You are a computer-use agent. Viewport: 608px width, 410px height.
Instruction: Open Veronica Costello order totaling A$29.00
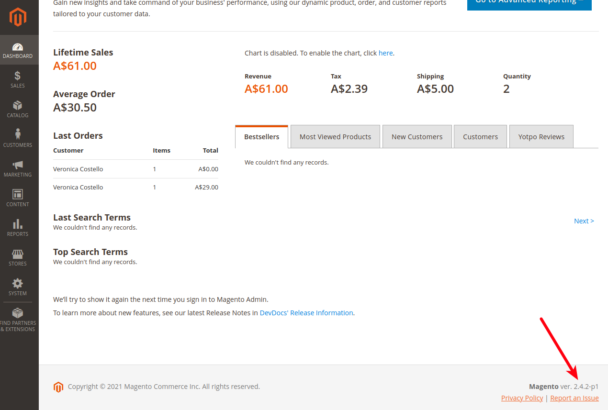pos(136,187)
